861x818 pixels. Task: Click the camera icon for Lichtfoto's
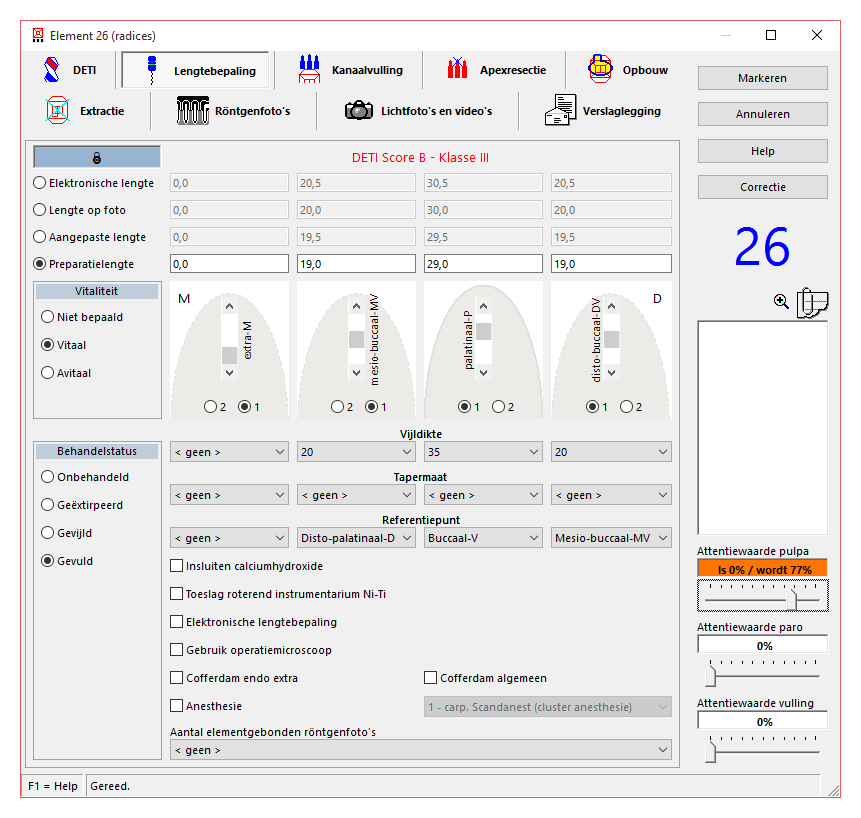pyautogui.click(x=359, y=110)
